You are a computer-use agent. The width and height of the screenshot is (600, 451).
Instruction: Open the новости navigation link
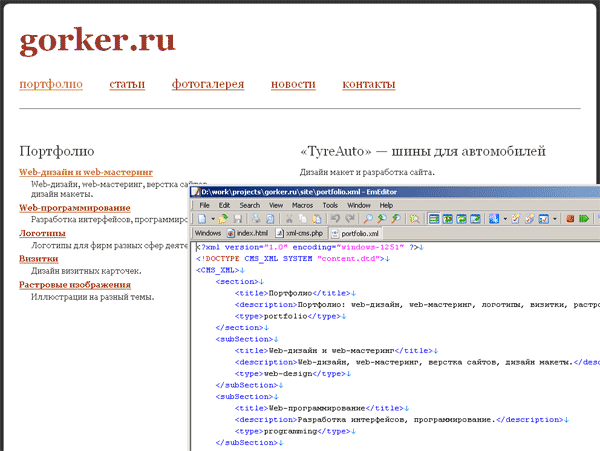293,84
